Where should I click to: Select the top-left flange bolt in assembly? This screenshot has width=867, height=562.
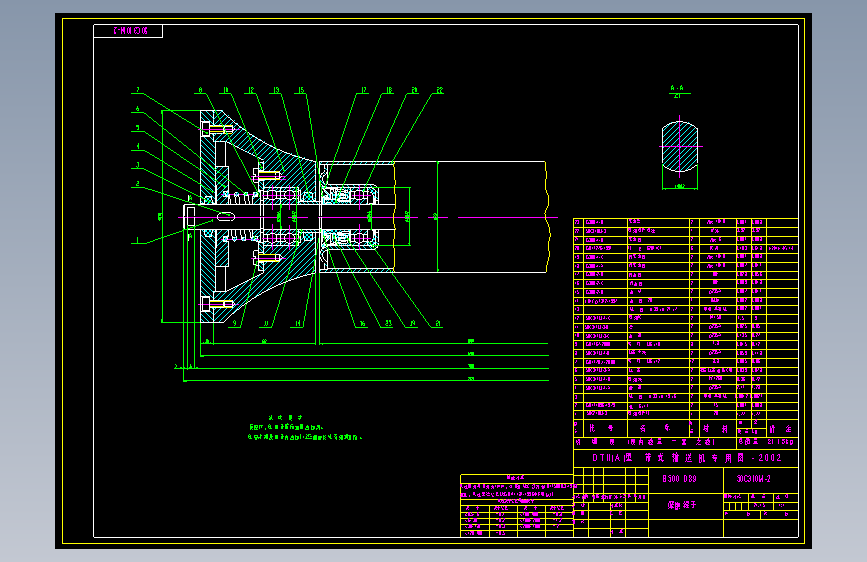(218, 129)
